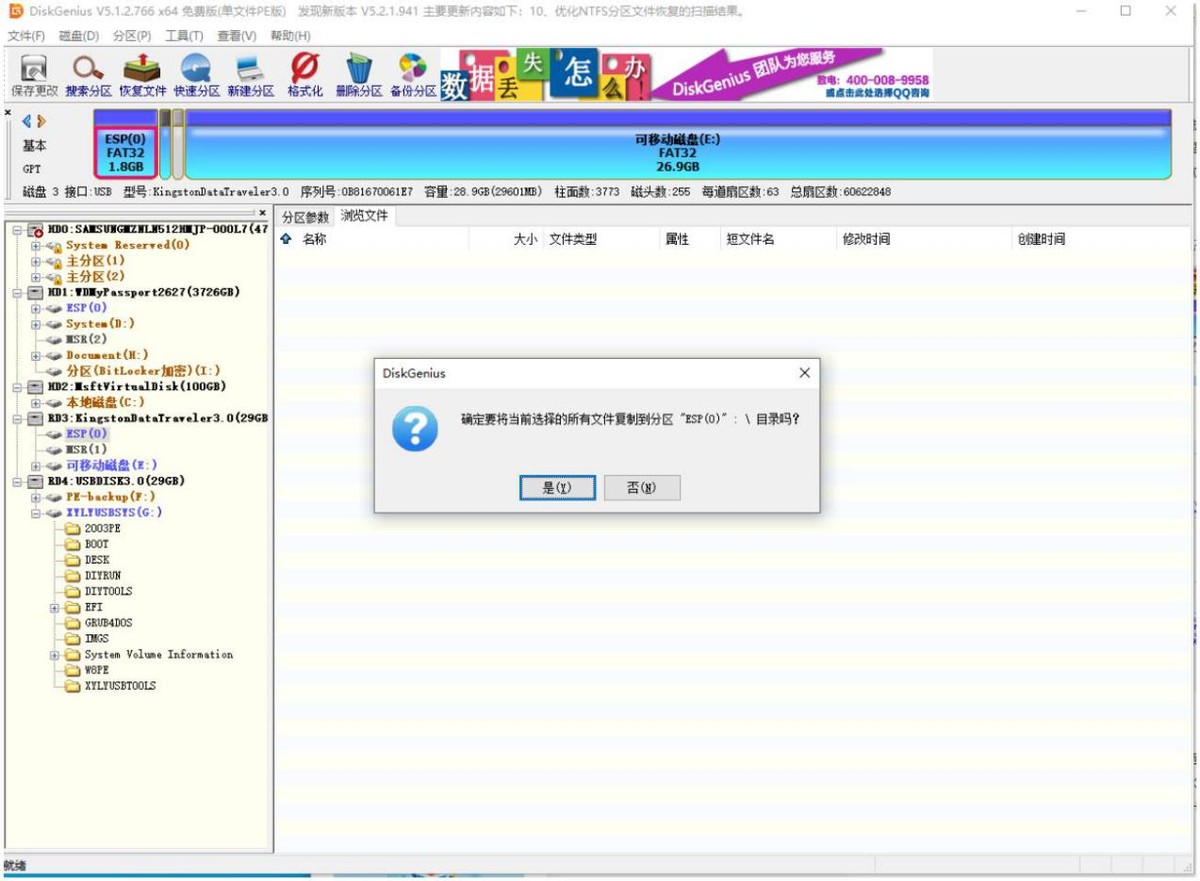
Task: Open the 文件(F) menu
Action: click(x=26, y=36)
